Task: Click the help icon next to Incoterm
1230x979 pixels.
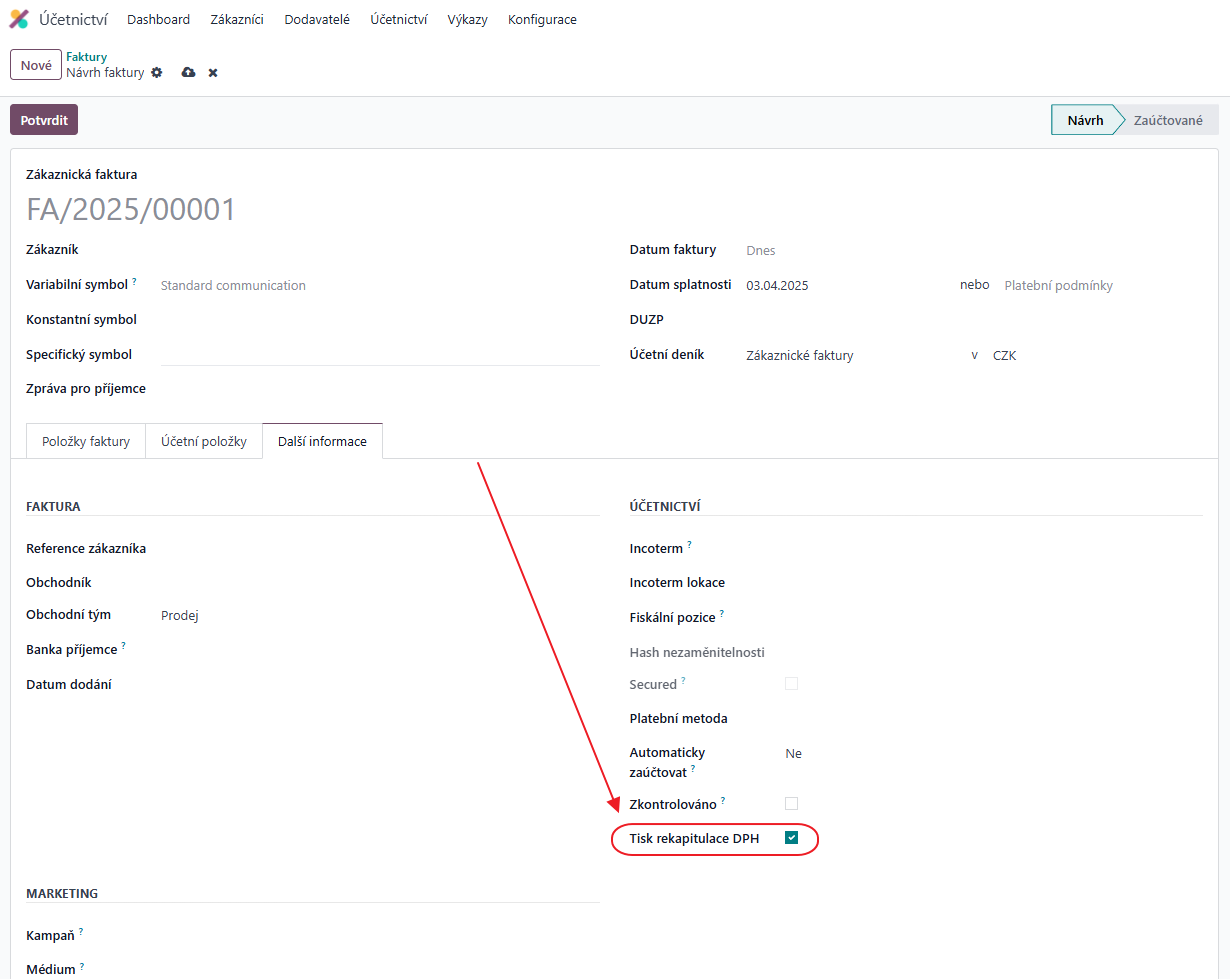Action: [x=689, y=545]
